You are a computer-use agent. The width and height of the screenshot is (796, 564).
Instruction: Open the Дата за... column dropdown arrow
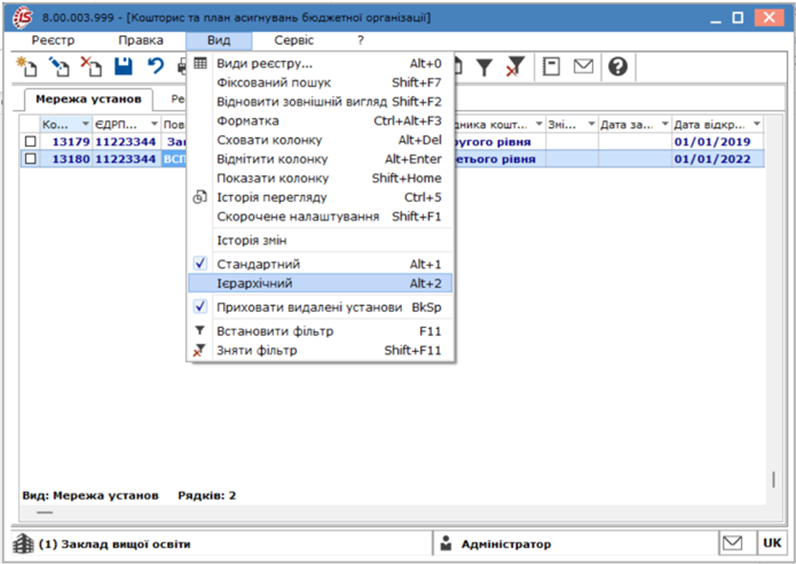point(665,124)
